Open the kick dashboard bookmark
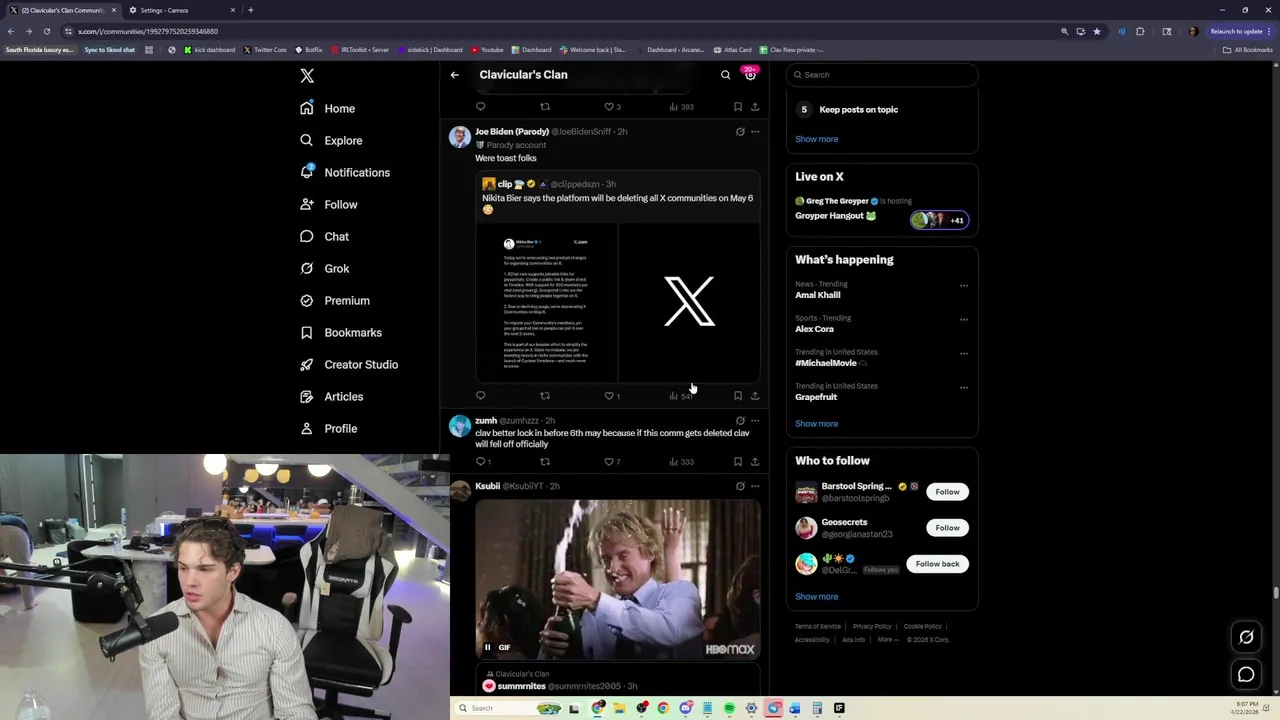 (210, 50)
